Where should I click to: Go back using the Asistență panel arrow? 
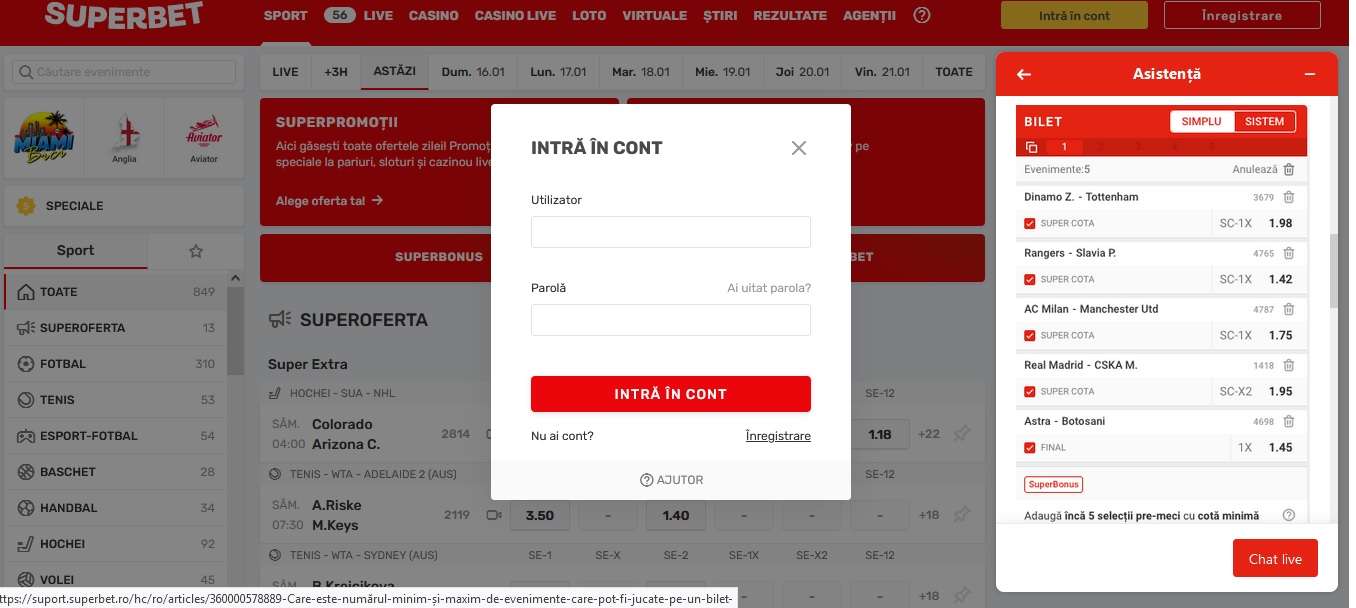(1024, 74)
